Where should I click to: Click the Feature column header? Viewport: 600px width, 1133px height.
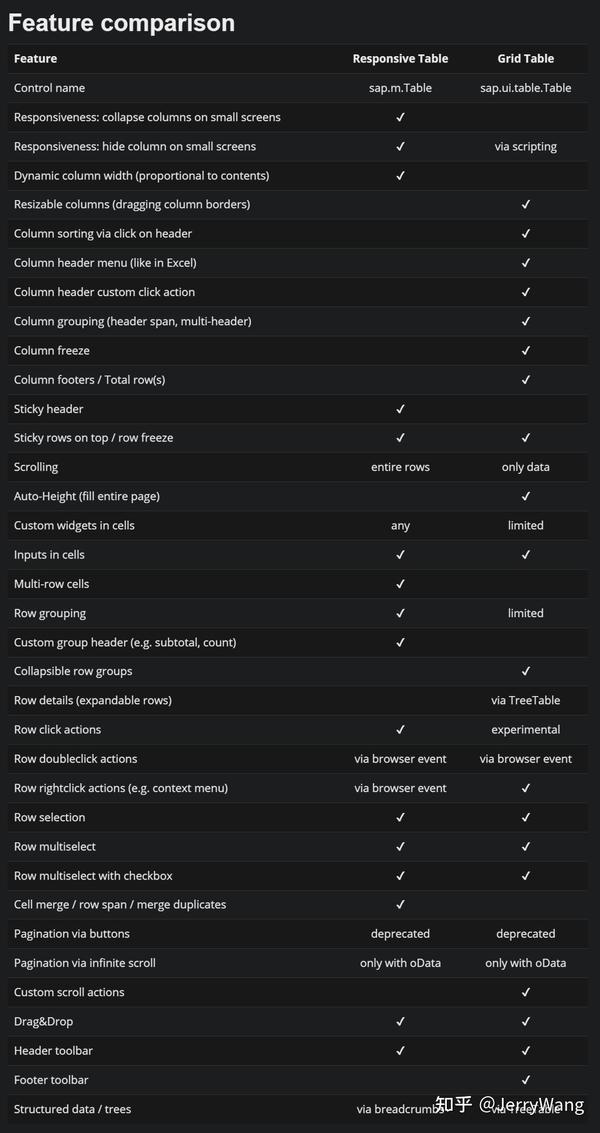pyautogui.click(x=36, y=59)
